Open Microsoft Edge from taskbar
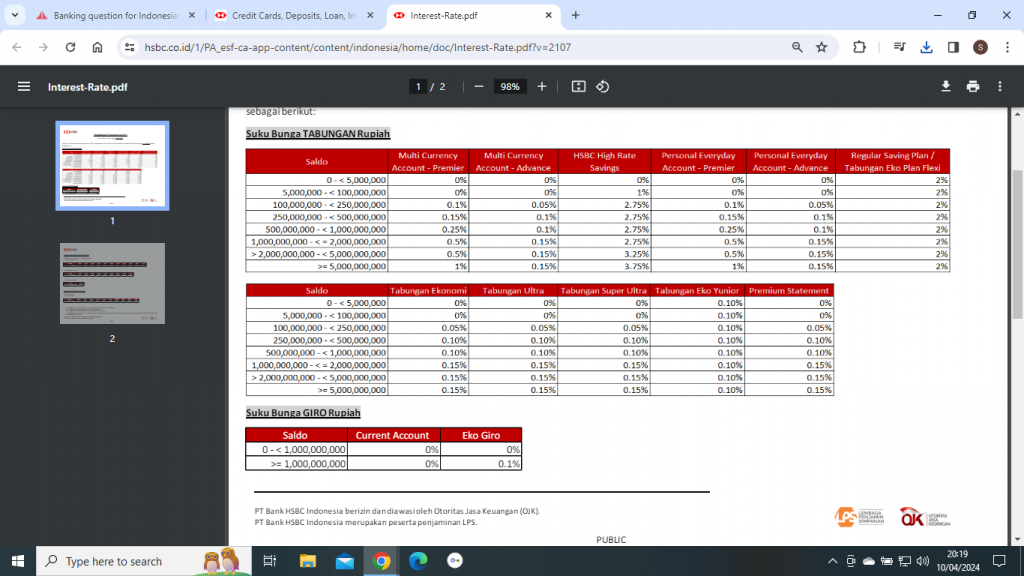 [418, 561]
